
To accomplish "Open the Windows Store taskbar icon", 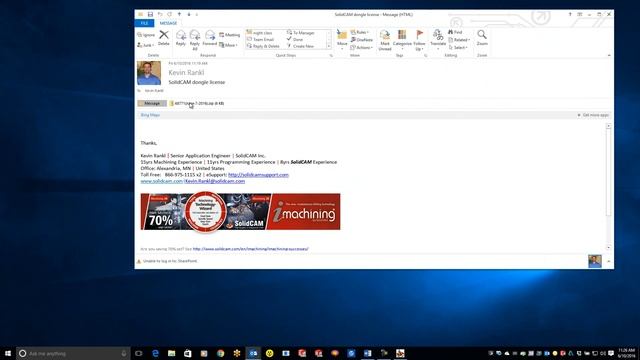I will tap(188, 353).
